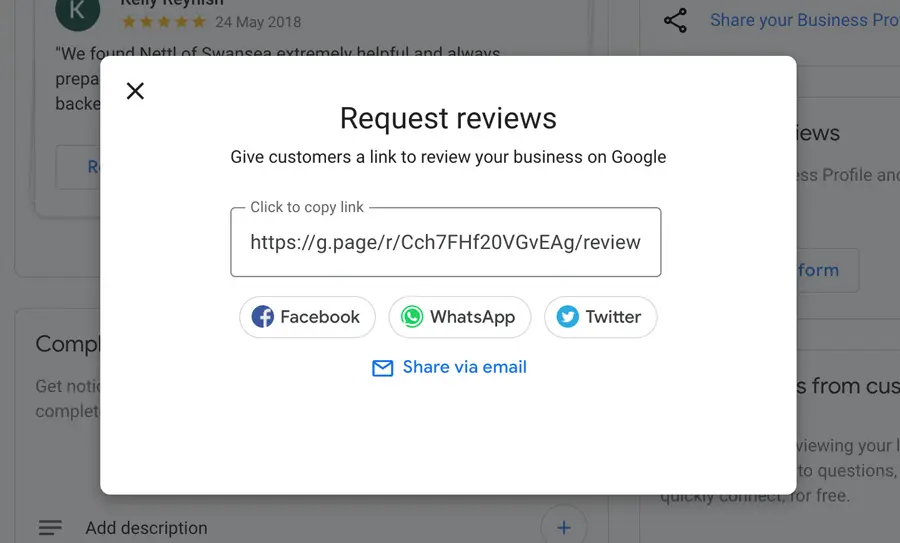Click the five-star rating on review
Viewport: 900px width, 543px height.
point(164,21)
